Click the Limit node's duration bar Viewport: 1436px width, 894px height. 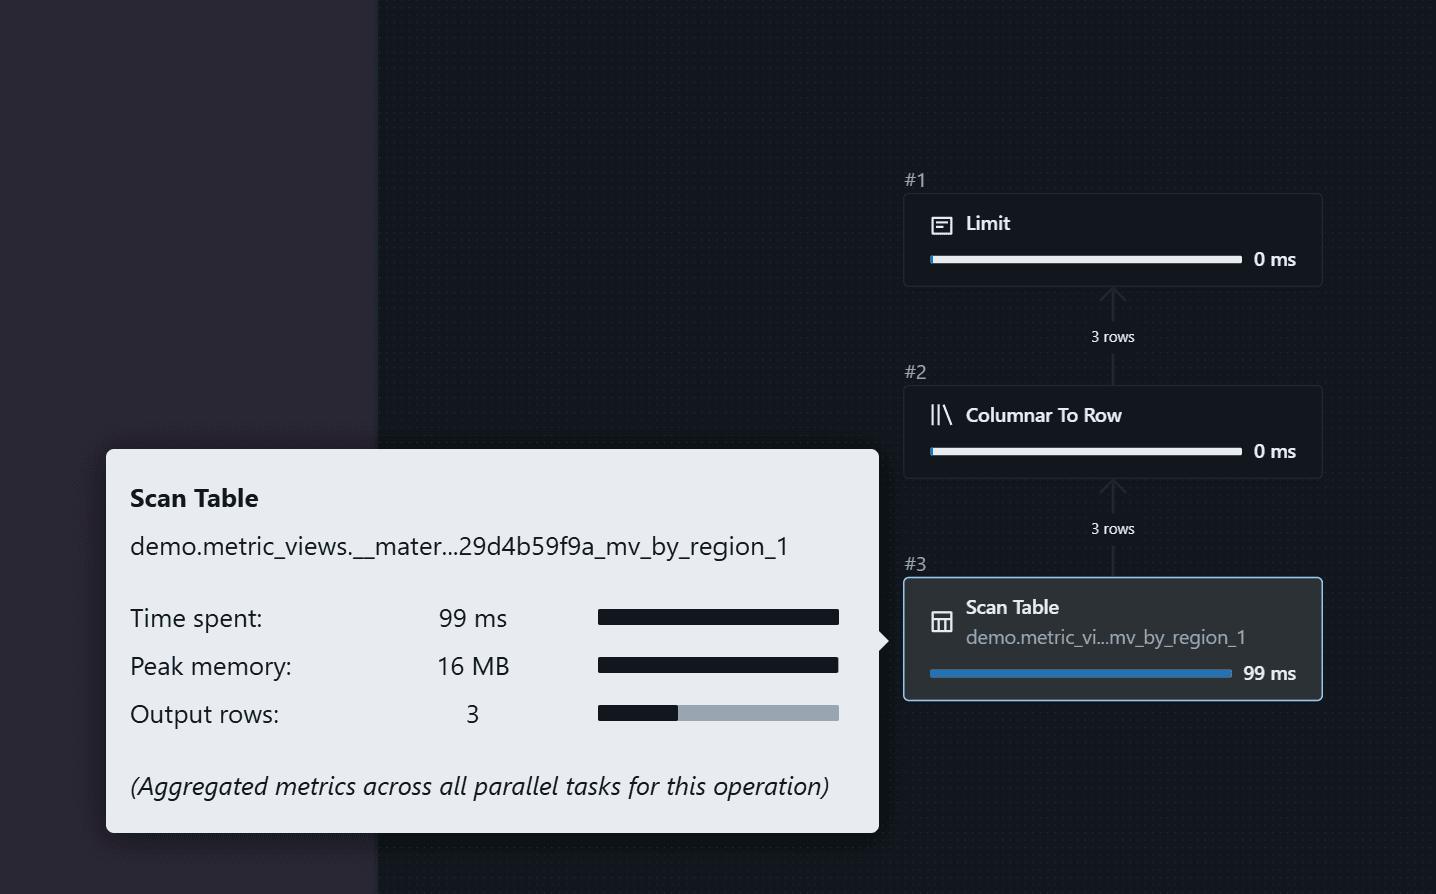pos(1085,260)
